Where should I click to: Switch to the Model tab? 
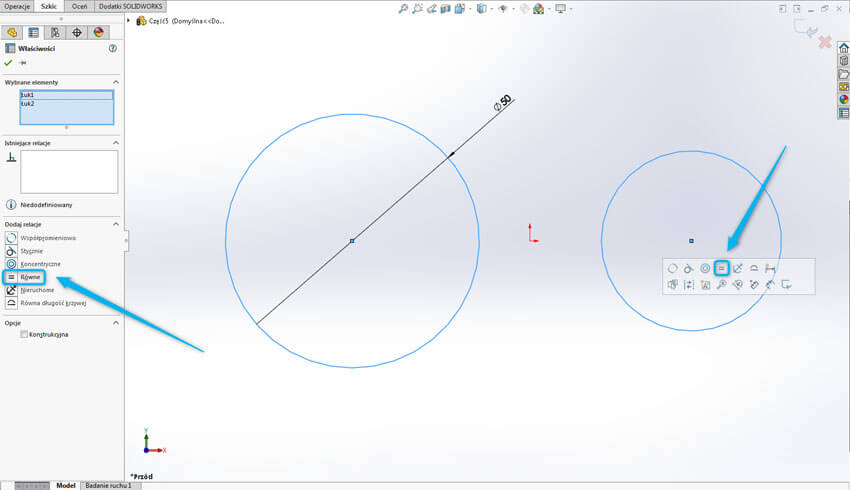tap(66, 485)
